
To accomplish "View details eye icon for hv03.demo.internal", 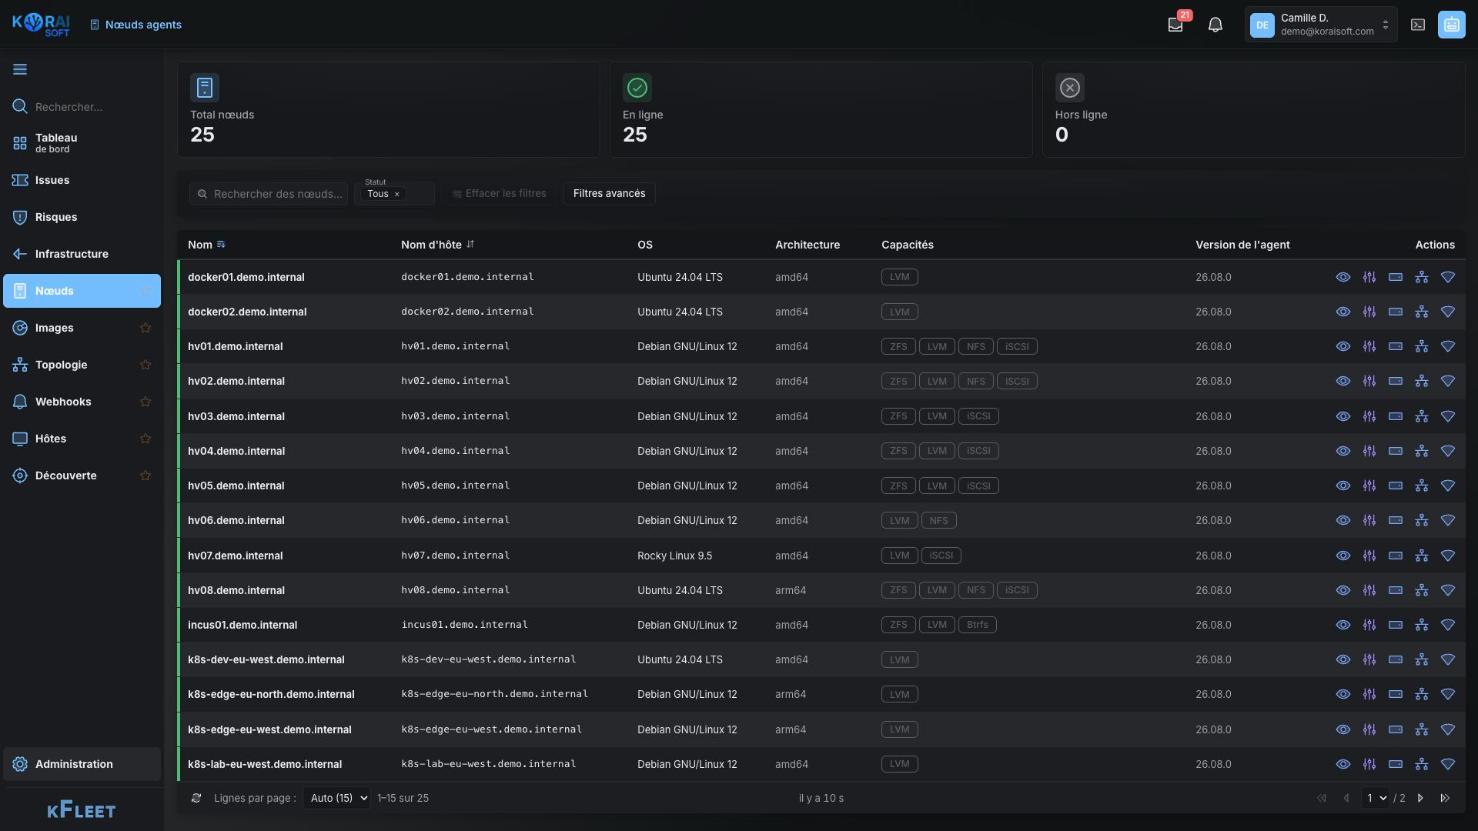I will coord(1343,416).
